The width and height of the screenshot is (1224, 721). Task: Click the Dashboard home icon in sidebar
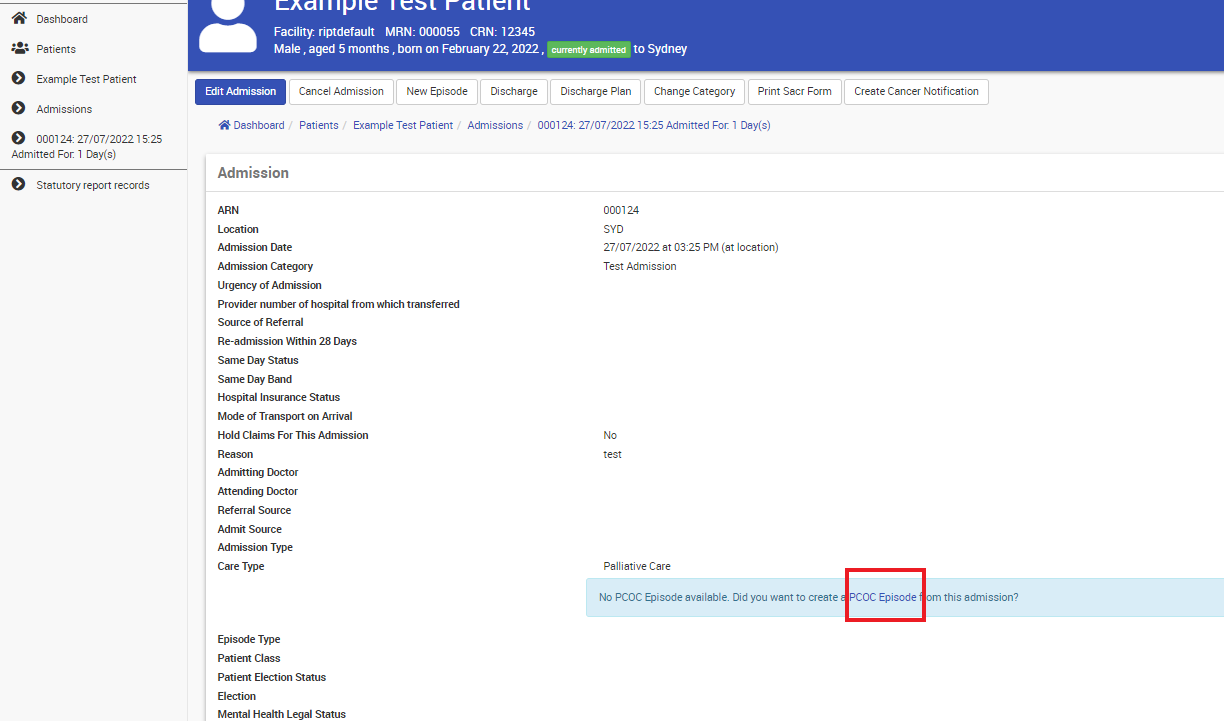[18, 19]
